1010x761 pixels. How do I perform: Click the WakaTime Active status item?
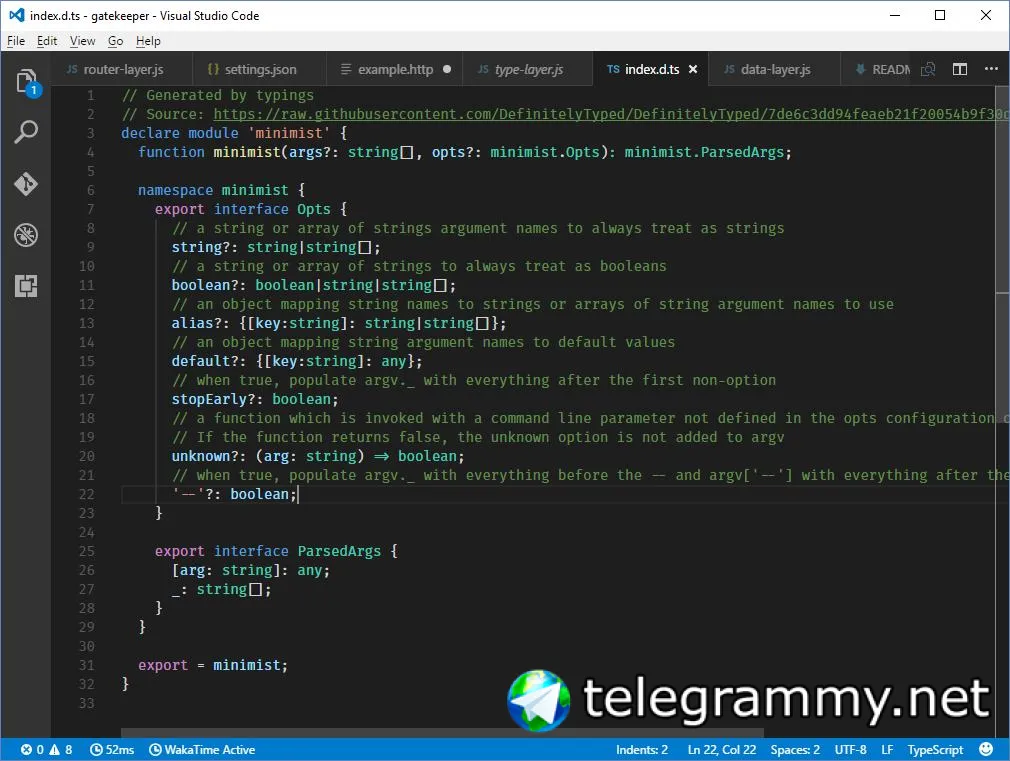coord(202,749)
